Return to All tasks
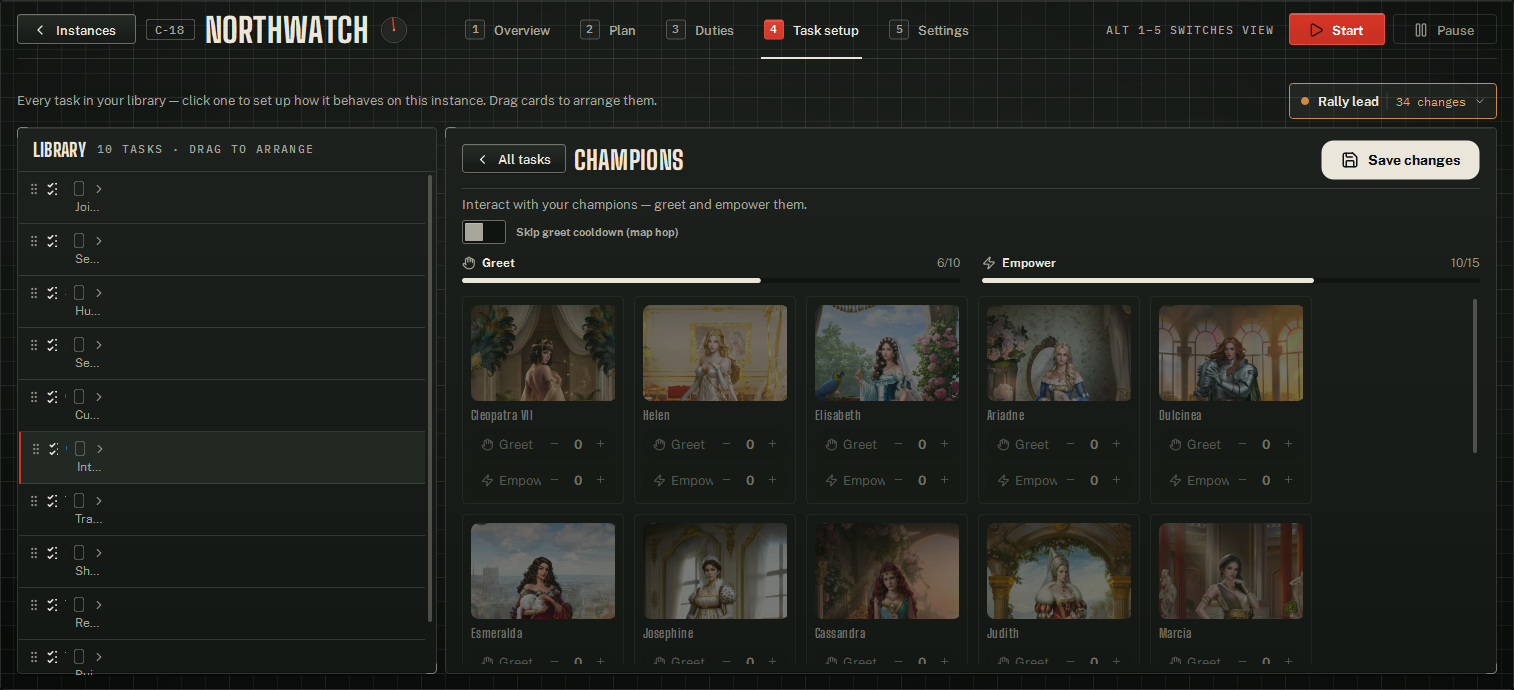Screen dimensions: 1514x690 (x=514, y=159)
